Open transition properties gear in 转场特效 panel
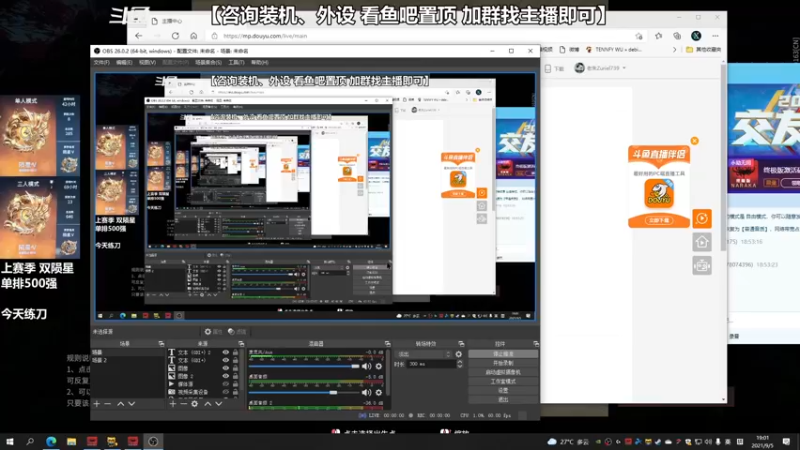Image resolution: width=800 pixels, height=450 pixels. point(458,354)
